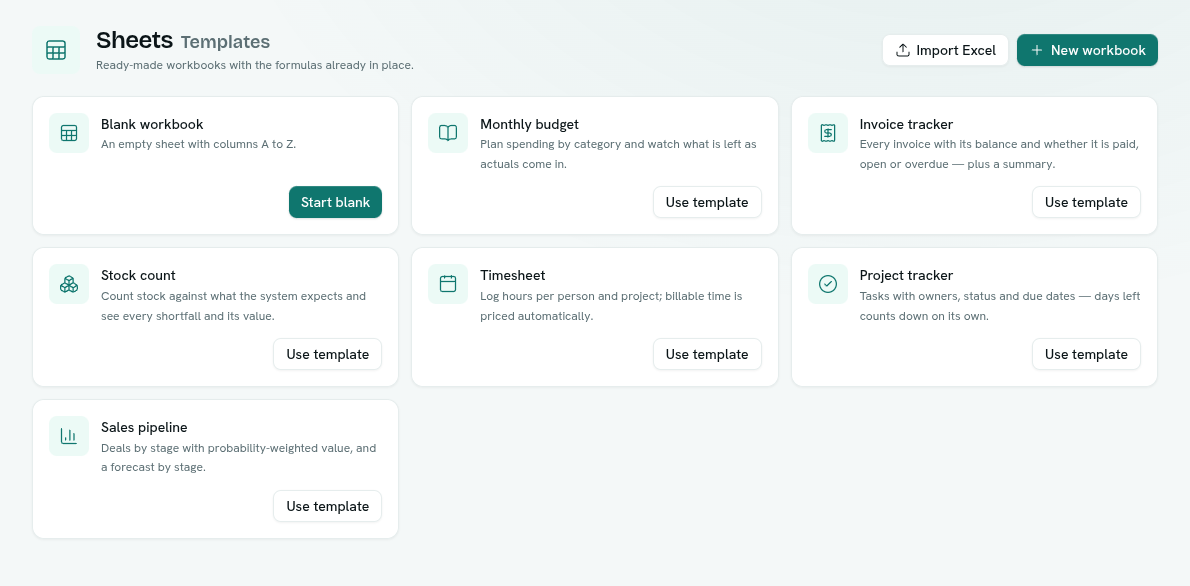
Task: Click the 'Ready-made workbooks' subtitle text
Action: 255,65
